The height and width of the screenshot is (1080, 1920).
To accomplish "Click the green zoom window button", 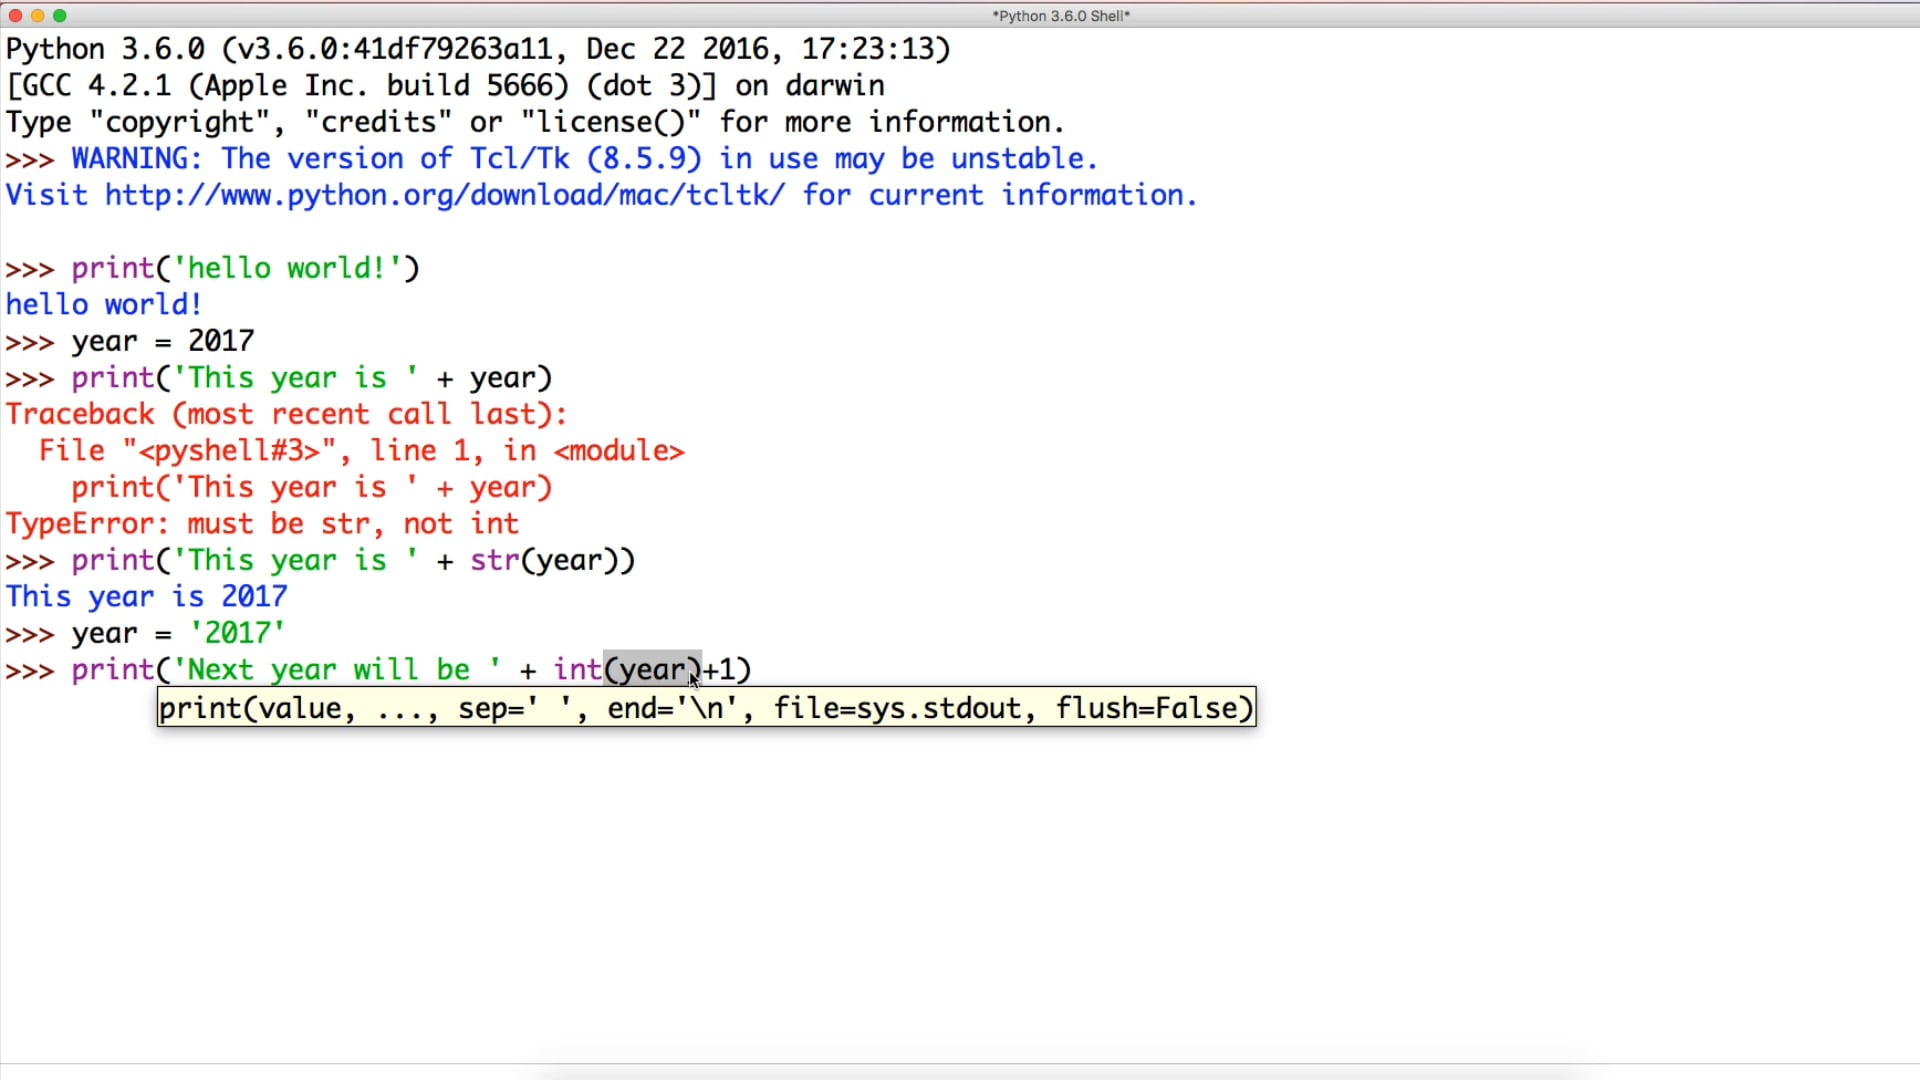I will pyautogui.click(x=60, y=15).
